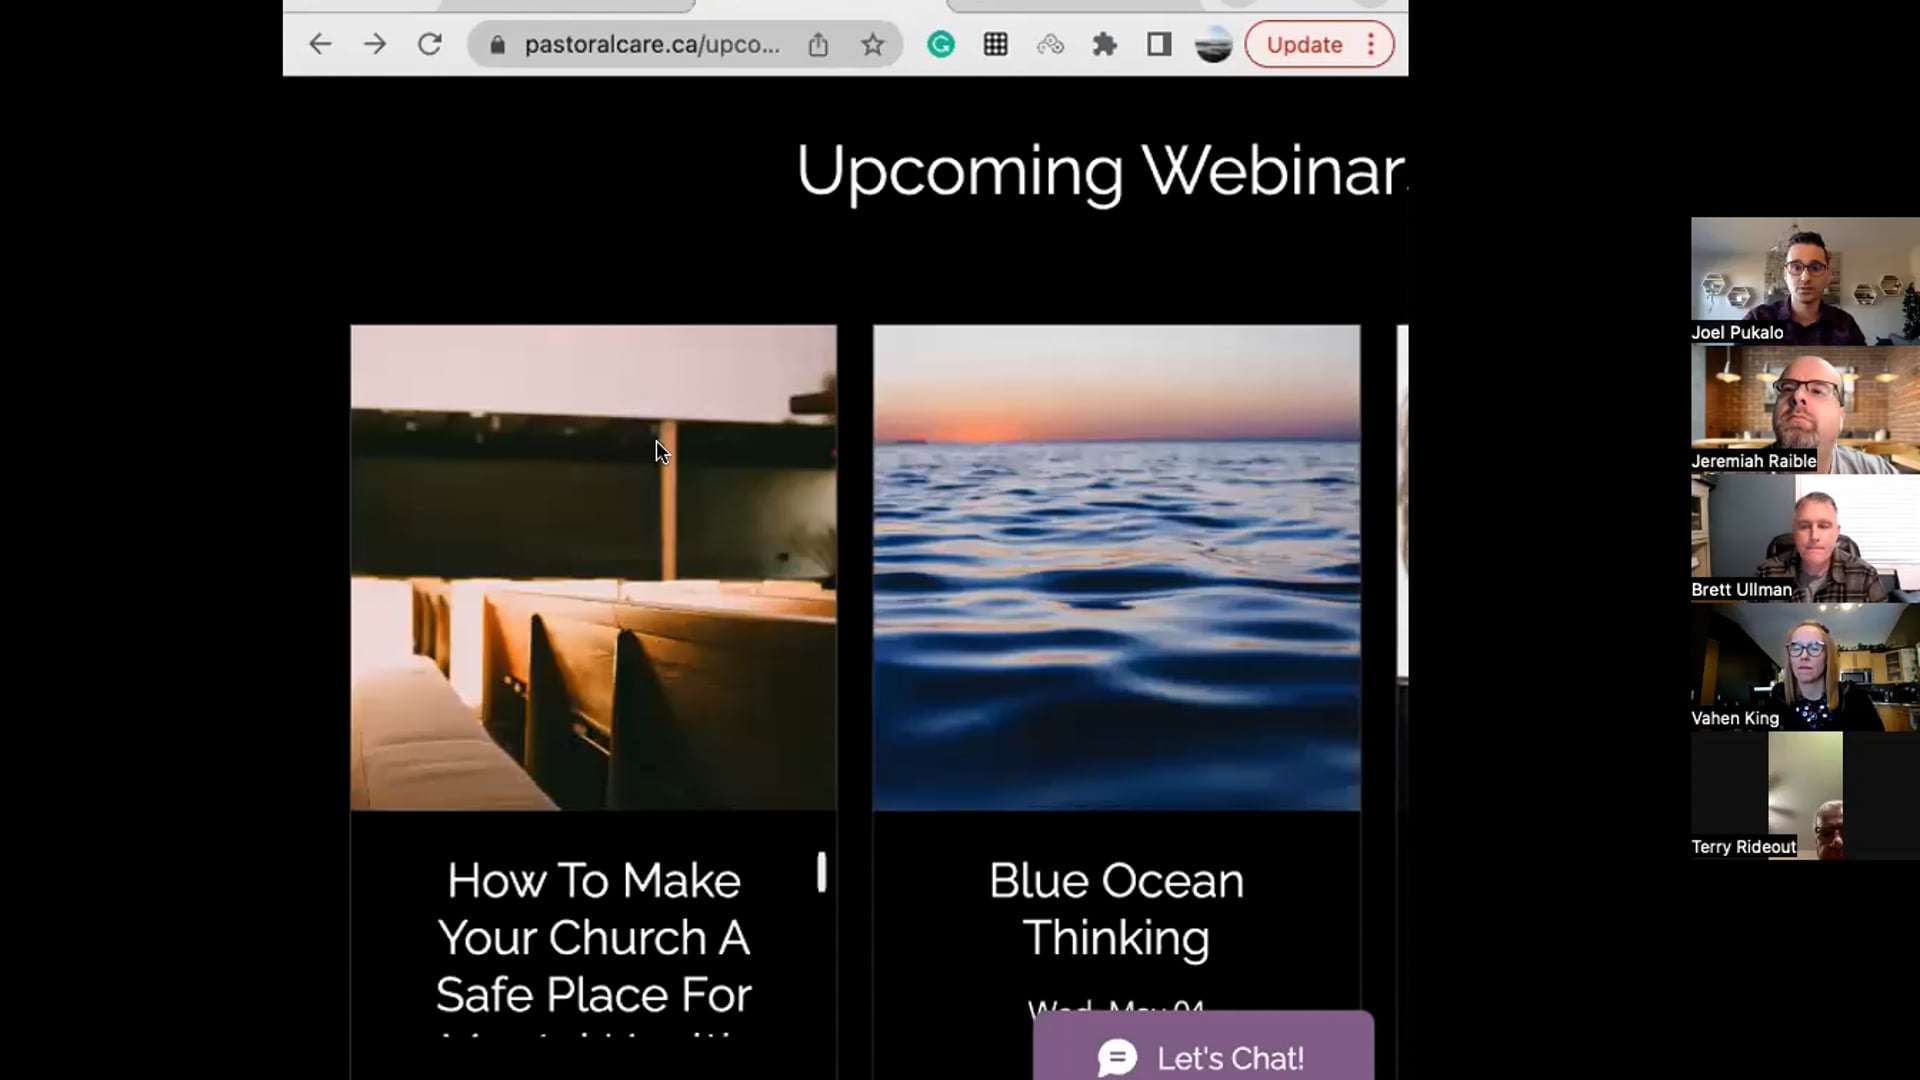1920x1080 pixels.
Task: Open the Blue Ocean Thinking title link
Action: 1116,909
